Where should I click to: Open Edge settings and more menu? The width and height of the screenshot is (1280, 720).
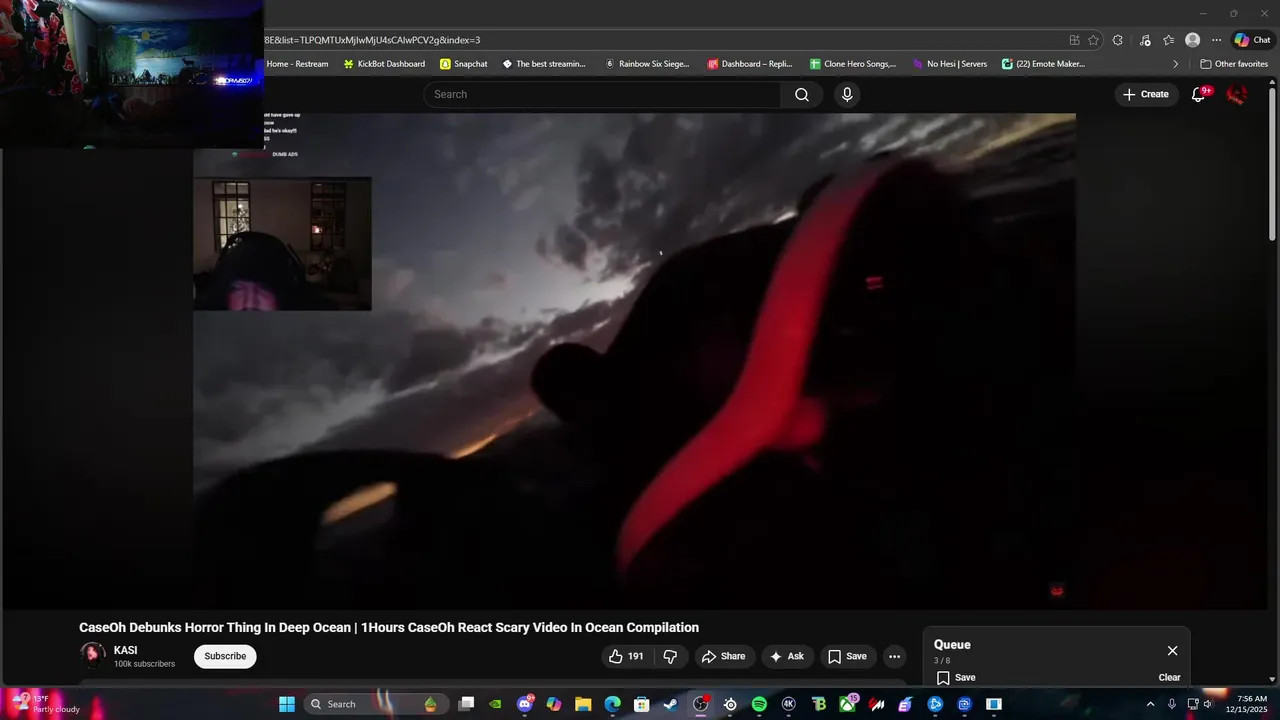pos(1216,40)
